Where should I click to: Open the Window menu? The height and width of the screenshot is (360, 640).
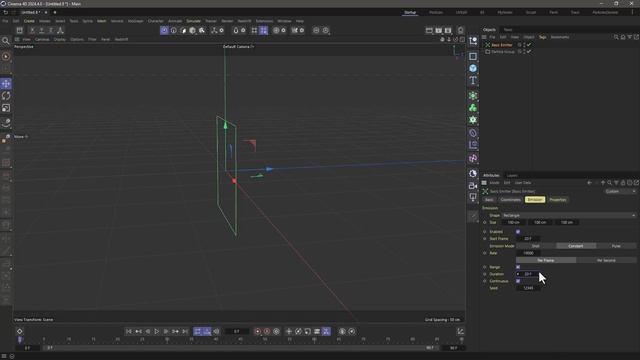click(284, 21)
